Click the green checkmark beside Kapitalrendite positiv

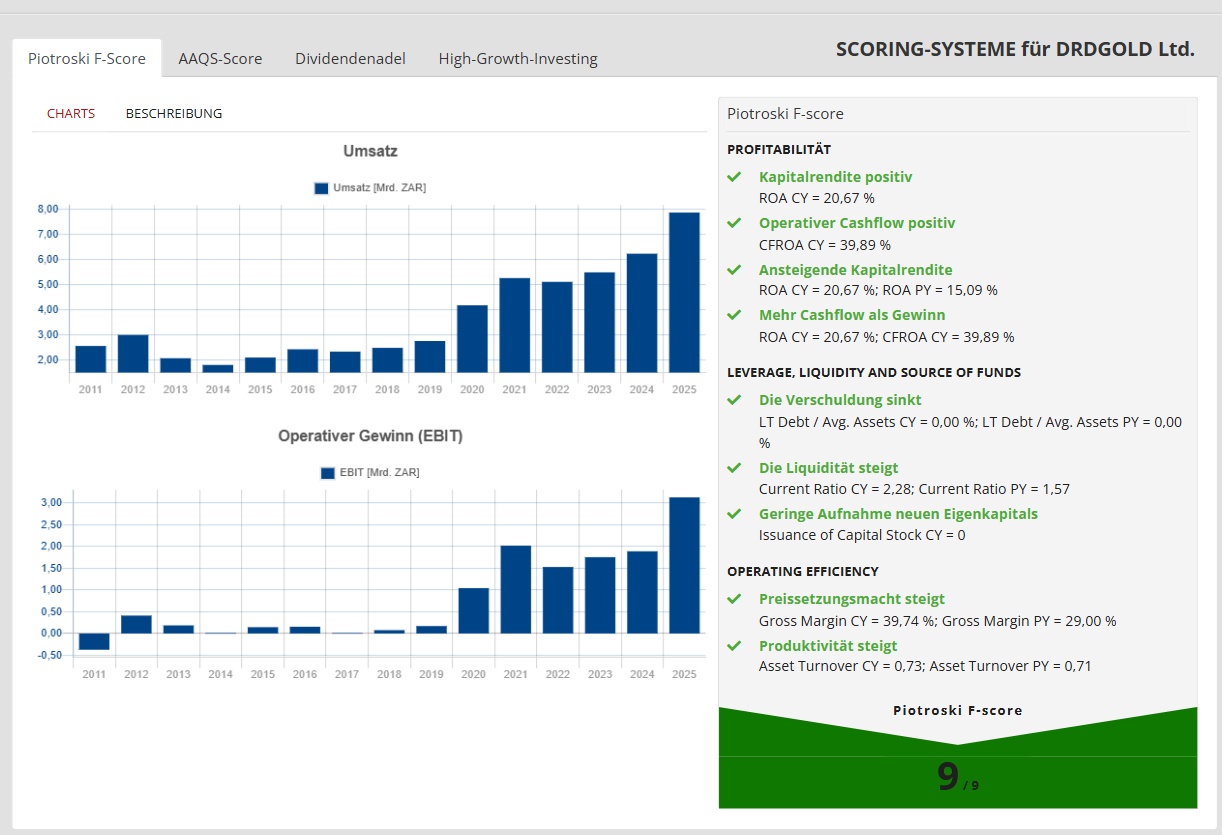coord(734,177)
